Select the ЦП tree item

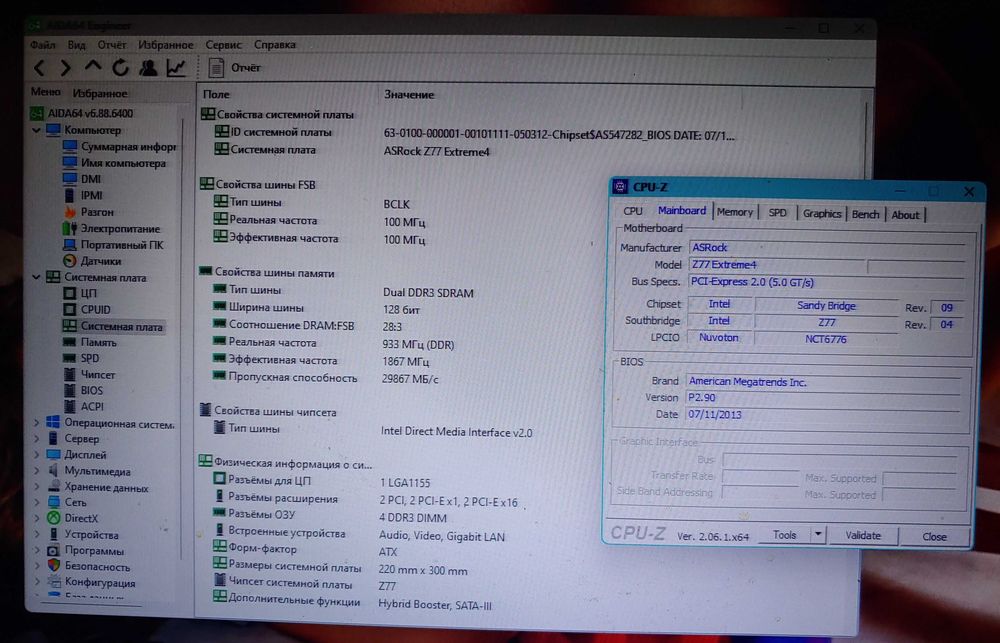pyautogui.click(x=80, y=293)
